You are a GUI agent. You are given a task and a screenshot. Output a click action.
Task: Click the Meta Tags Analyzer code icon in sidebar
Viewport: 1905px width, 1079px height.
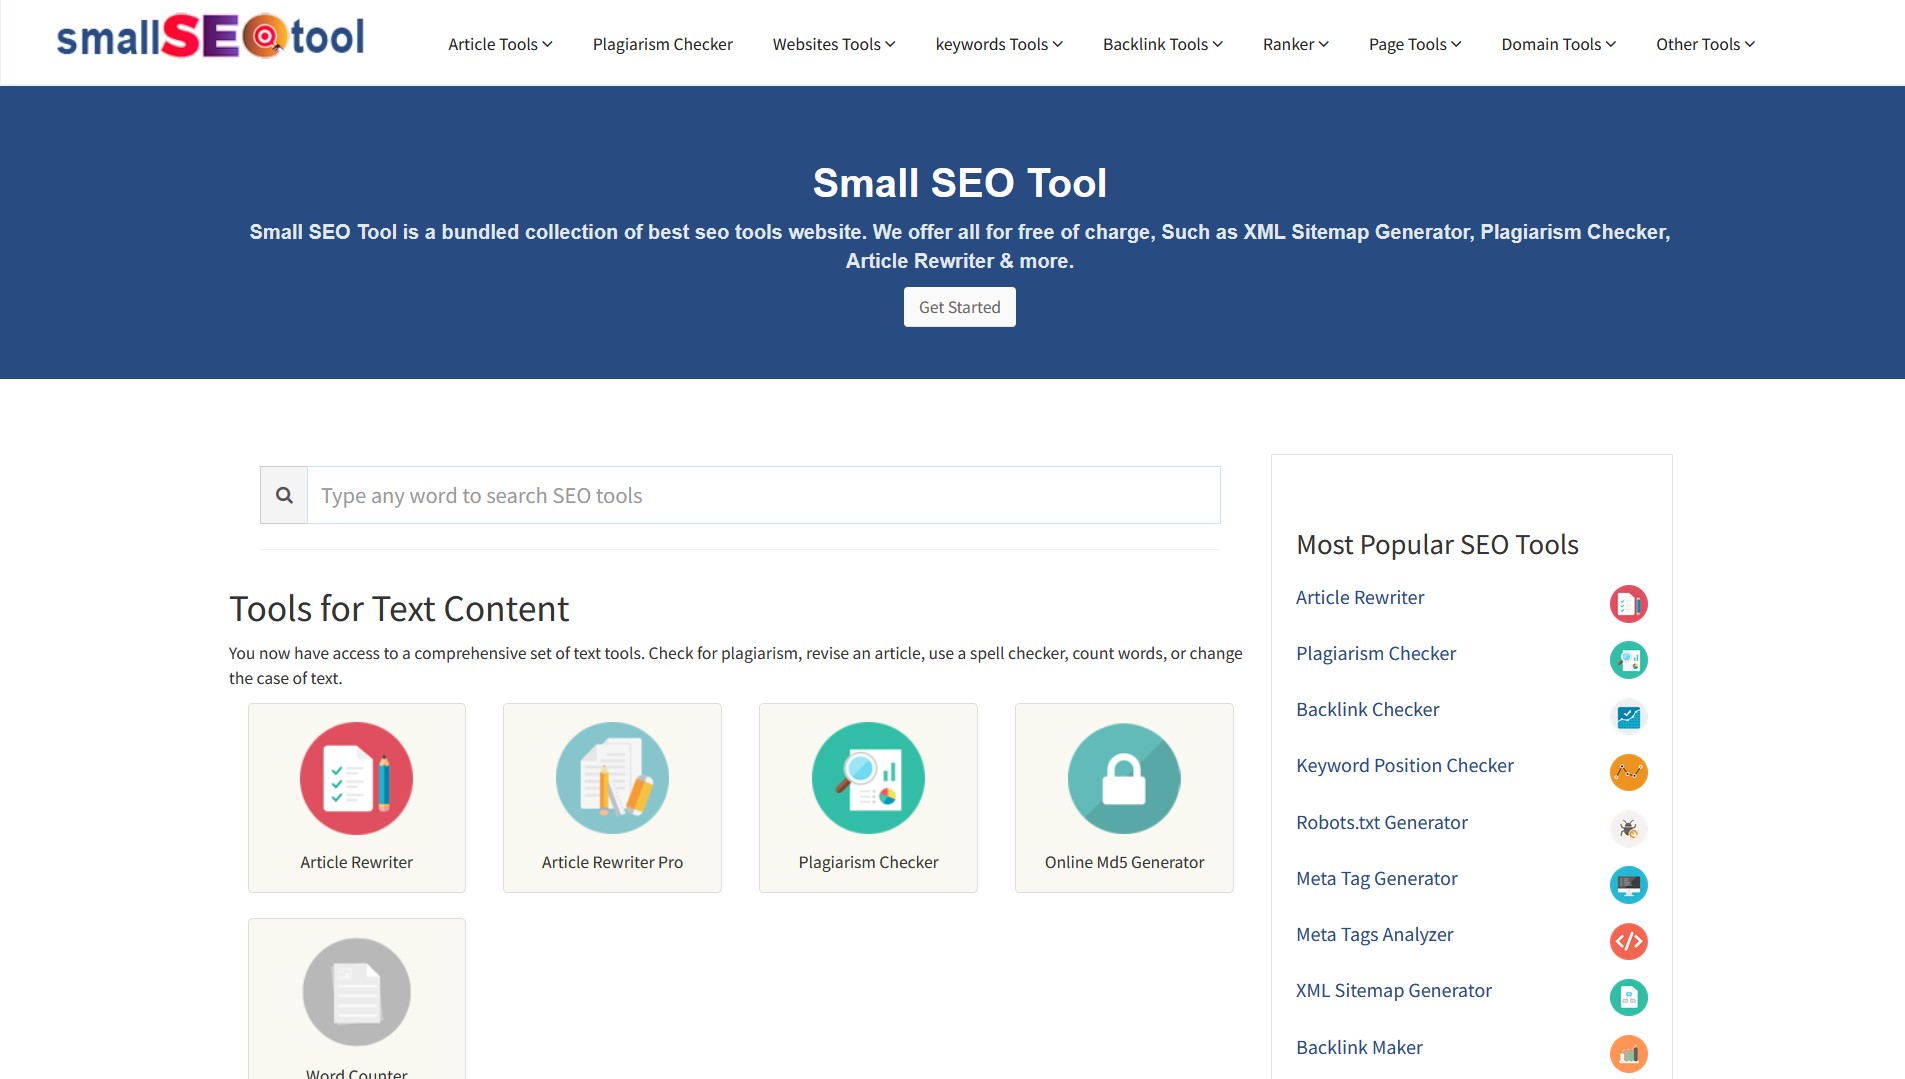point(1628,941)
